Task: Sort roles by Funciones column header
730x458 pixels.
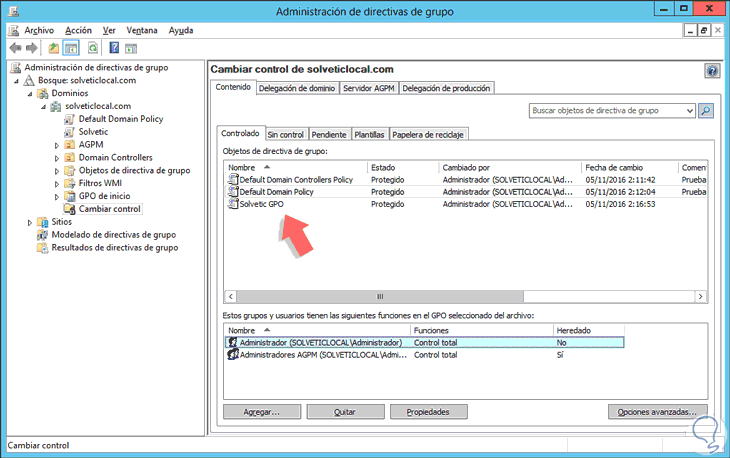Action: (481, 330)
